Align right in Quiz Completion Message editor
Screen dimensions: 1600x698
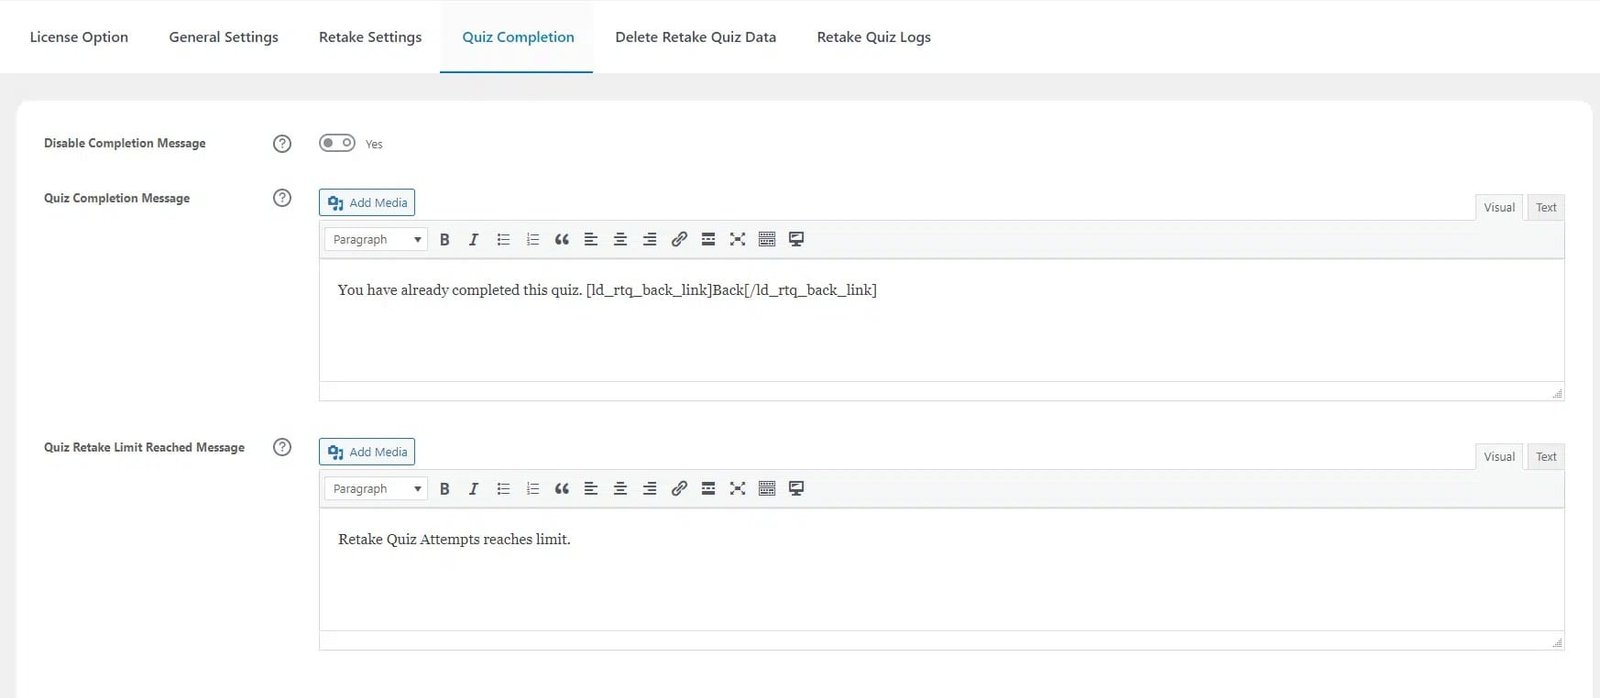pos(650,239)
